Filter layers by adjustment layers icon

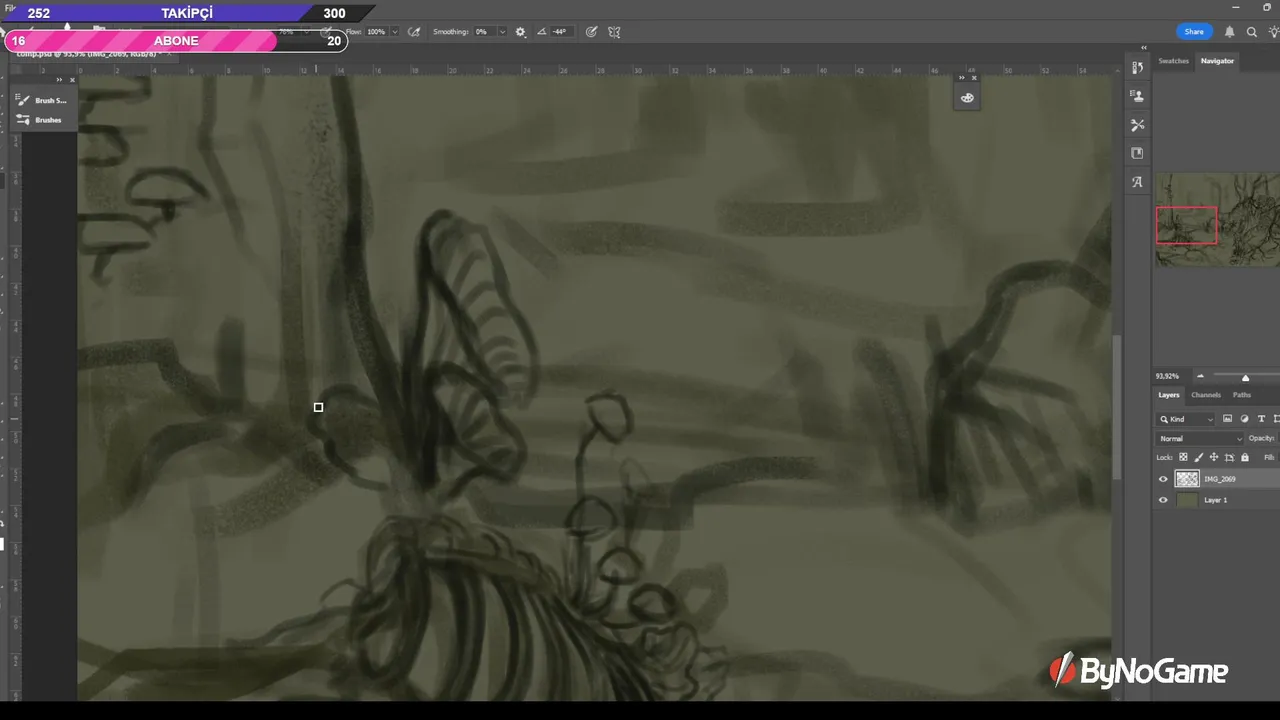tap(1244, 419)
